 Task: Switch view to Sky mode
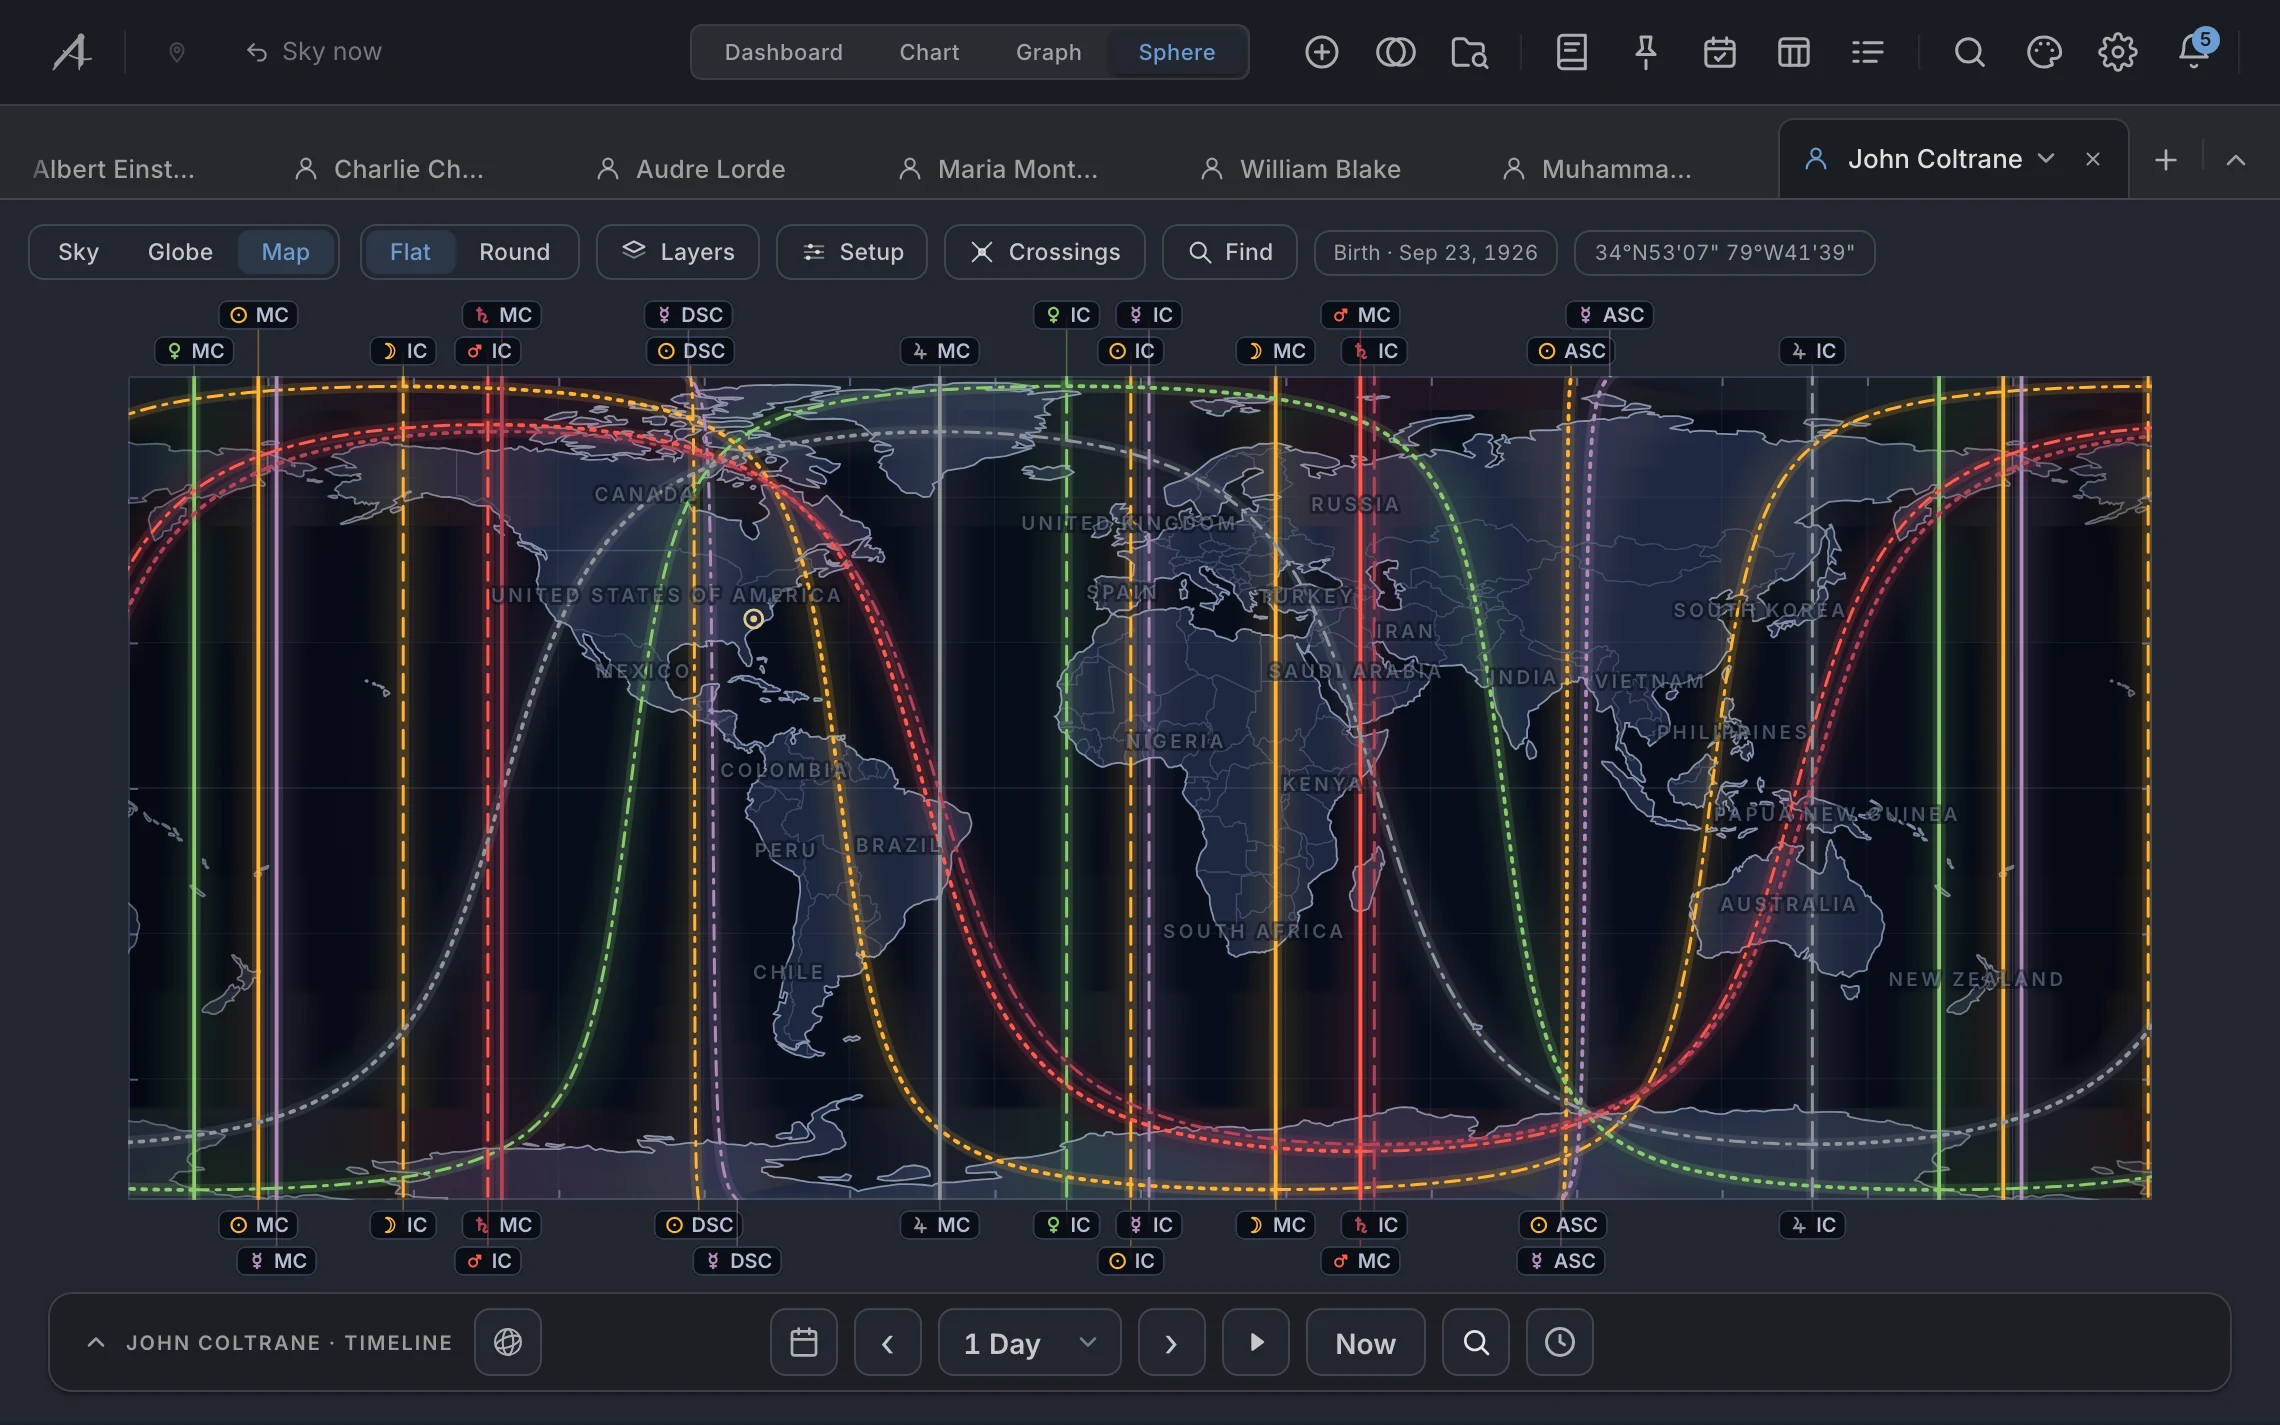78,252
